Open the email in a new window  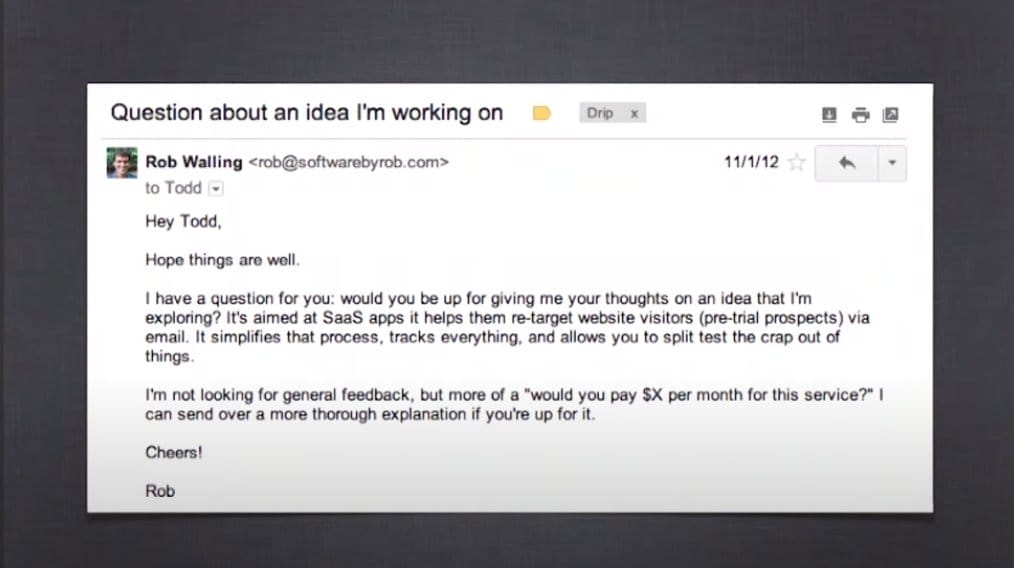[x=891, y=115]
